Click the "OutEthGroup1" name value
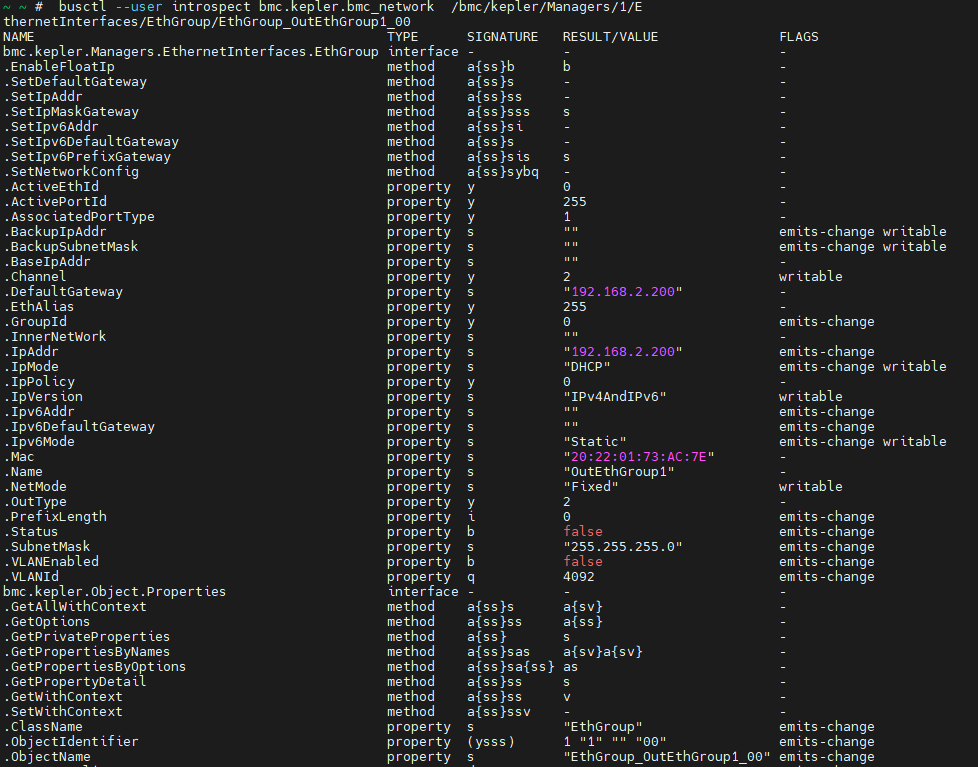978x767 pixels. tap(618, 472)
